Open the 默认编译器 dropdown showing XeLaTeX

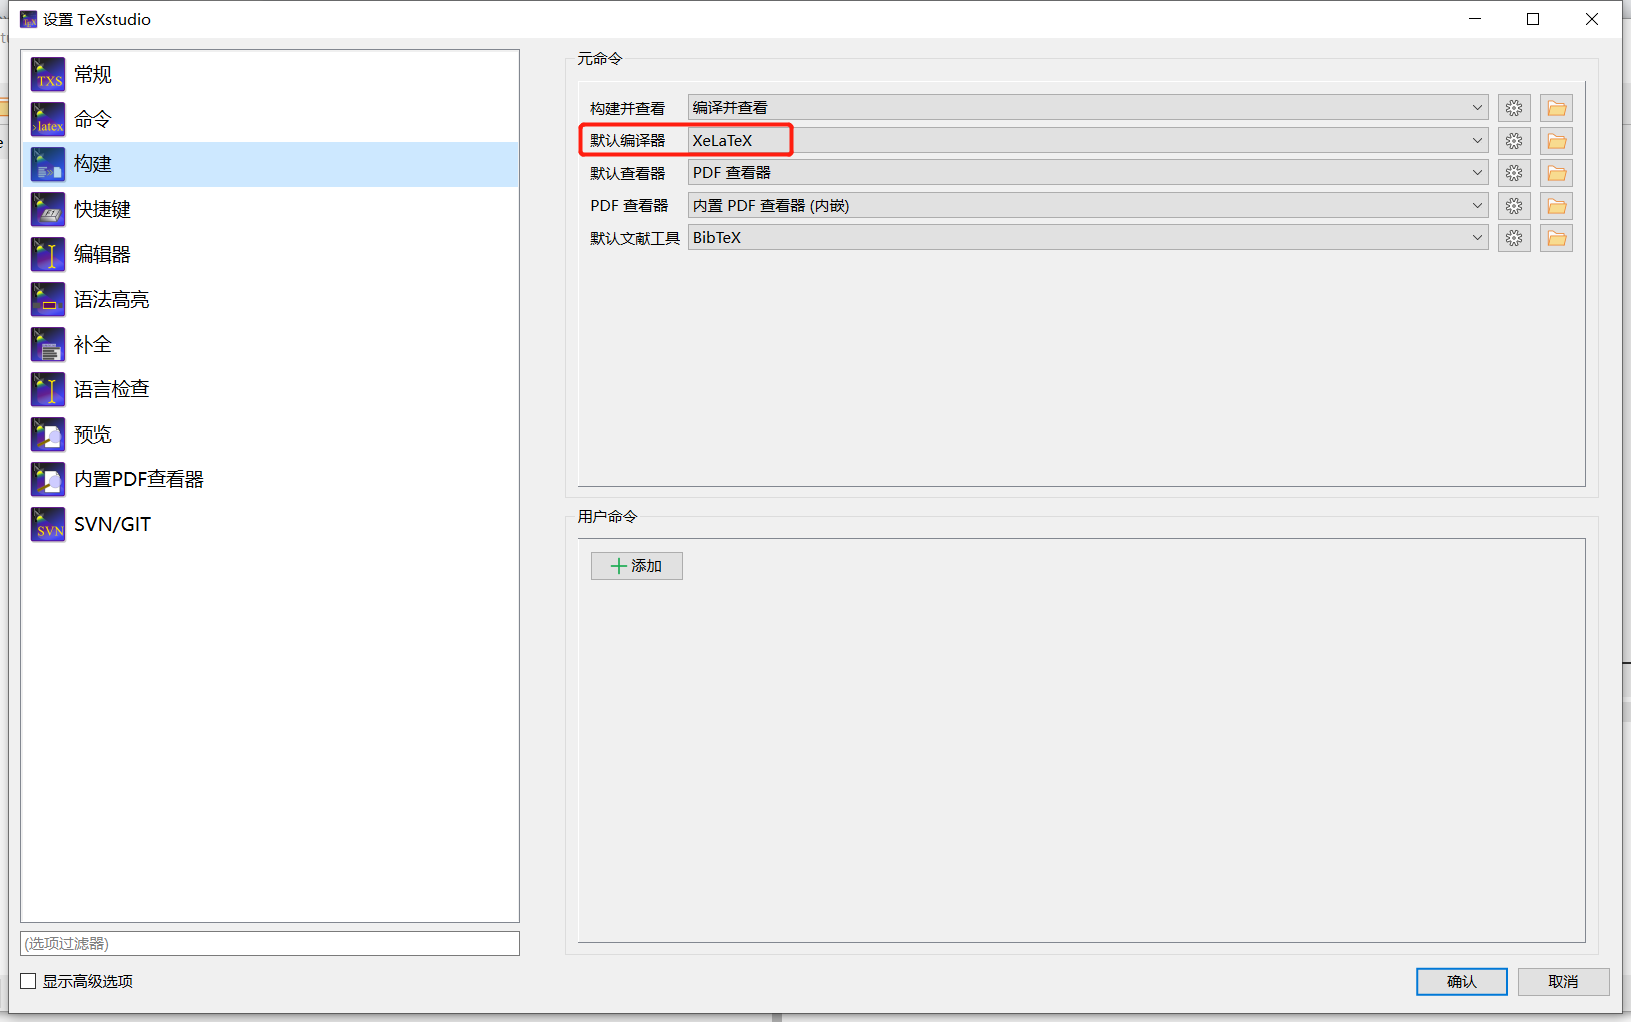pyautogui.click(x=1088, y=141)
